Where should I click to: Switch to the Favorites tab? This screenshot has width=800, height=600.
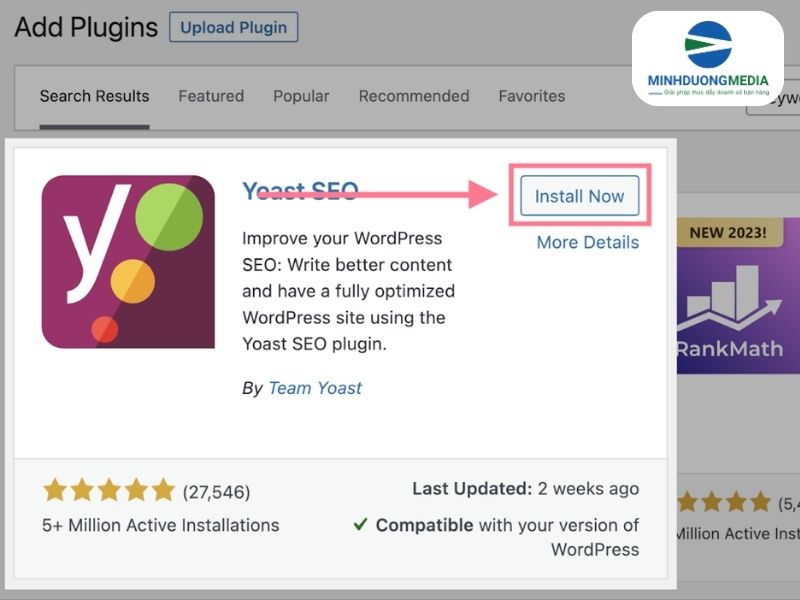point(532,96)
